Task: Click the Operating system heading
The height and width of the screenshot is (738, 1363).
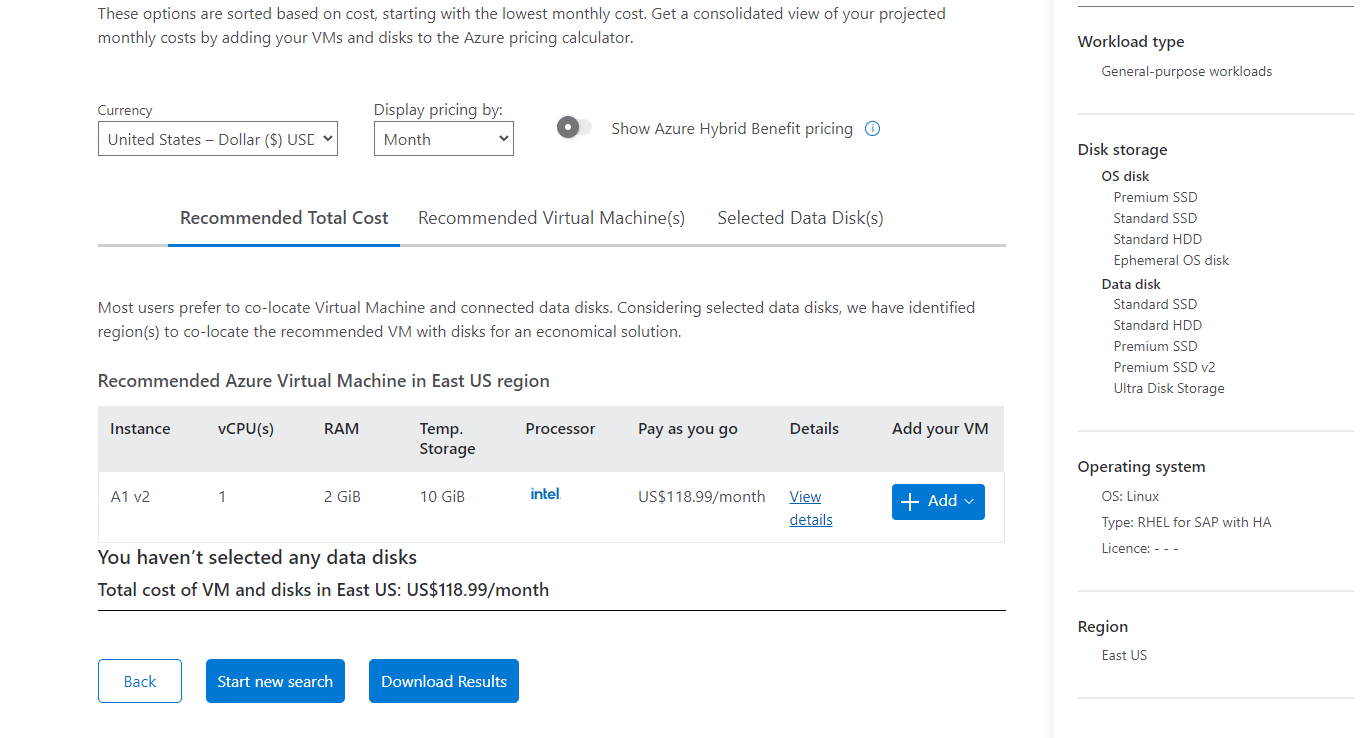Action: [1141, 467]
